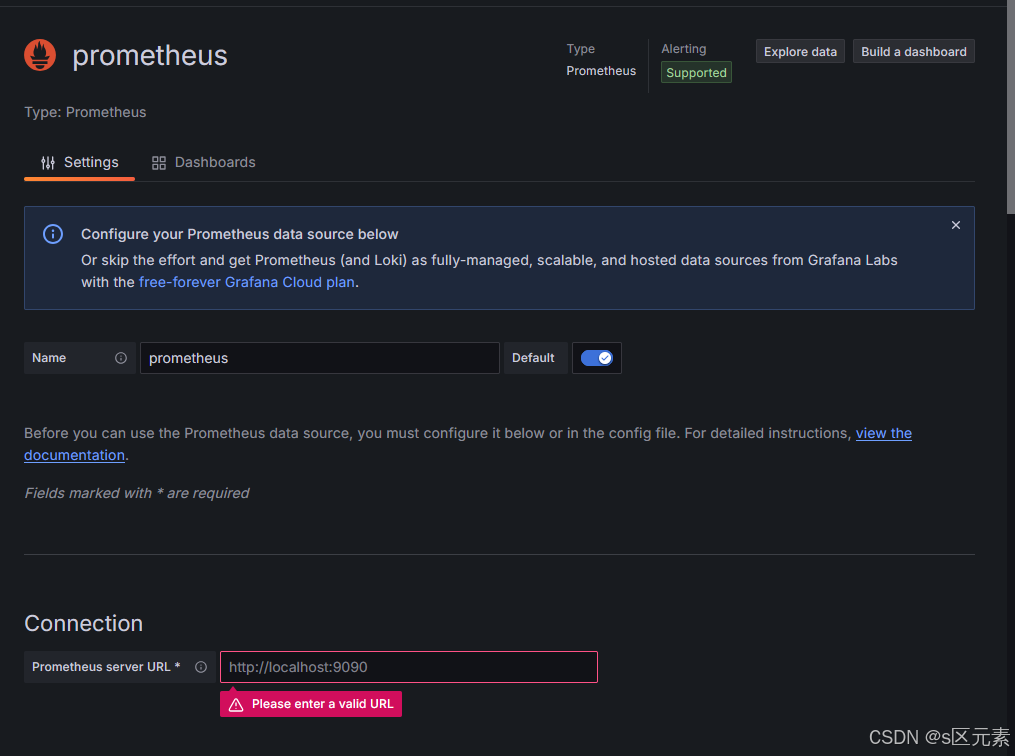The height and width of the screenshot is (756, 1015).
Task: Click the "Fields marked with * are required" note
Action: 137,493
